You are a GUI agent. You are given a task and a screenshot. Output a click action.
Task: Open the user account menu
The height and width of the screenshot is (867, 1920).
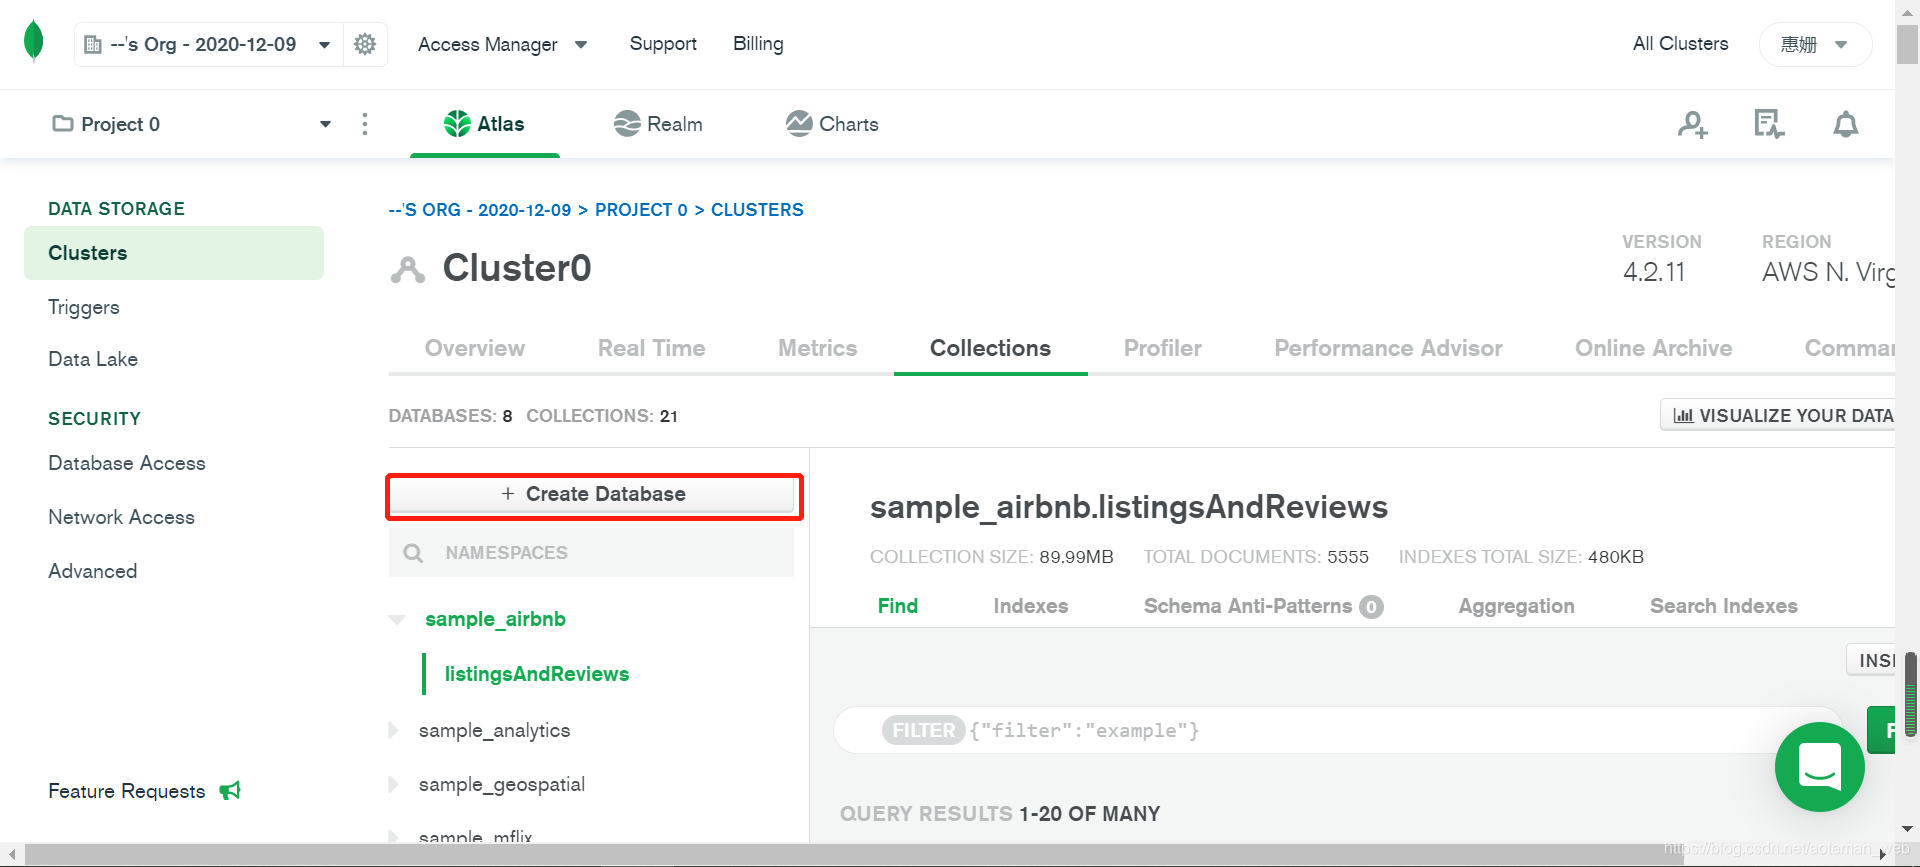point(1815,44)
